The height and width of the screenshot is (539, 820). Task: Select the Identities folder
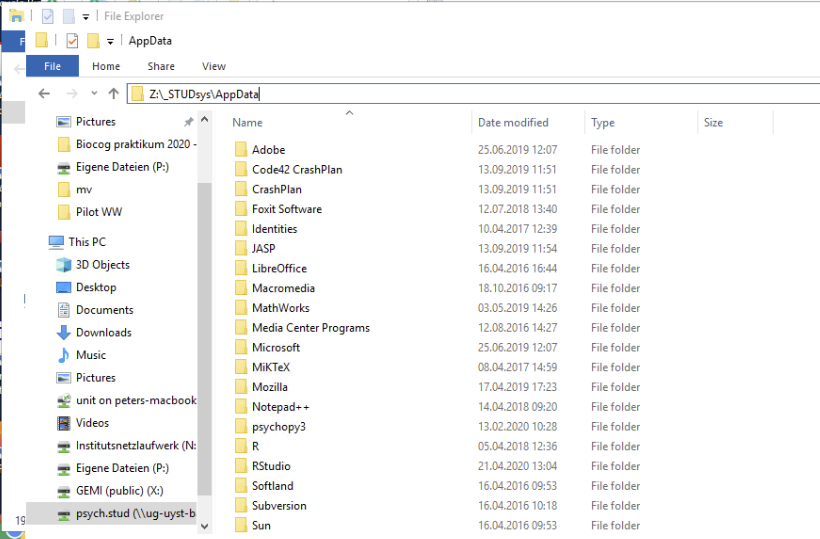coord(274,229)
